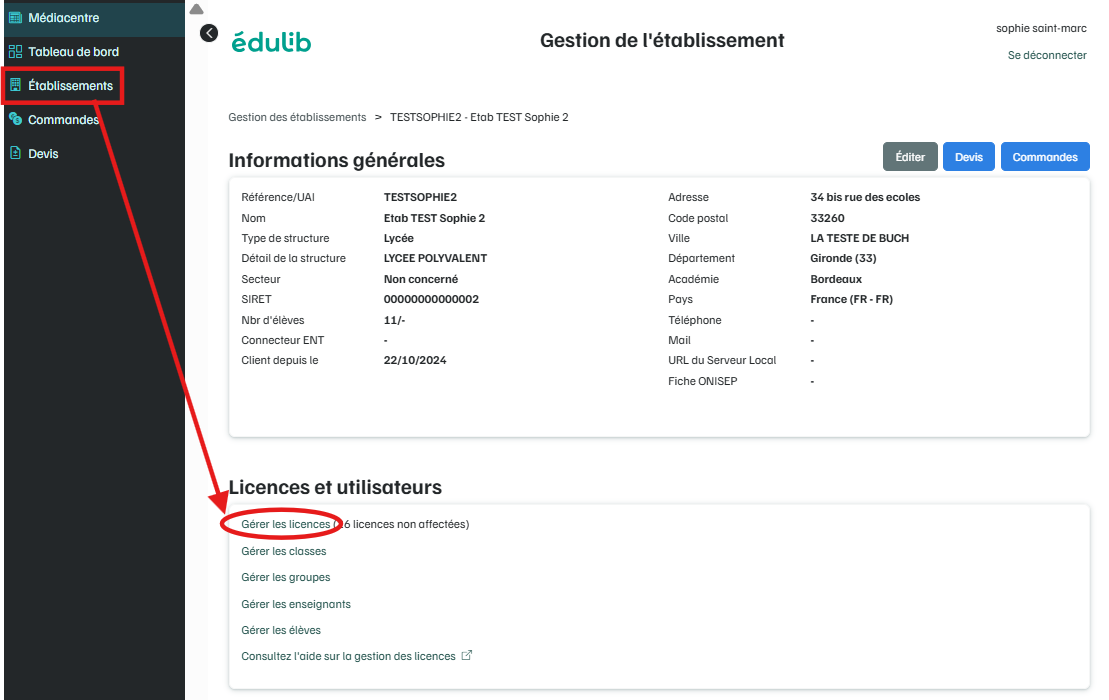
Task: Open Médiacentre menu item
Action: pyautogui.click(x=63, y=18)
